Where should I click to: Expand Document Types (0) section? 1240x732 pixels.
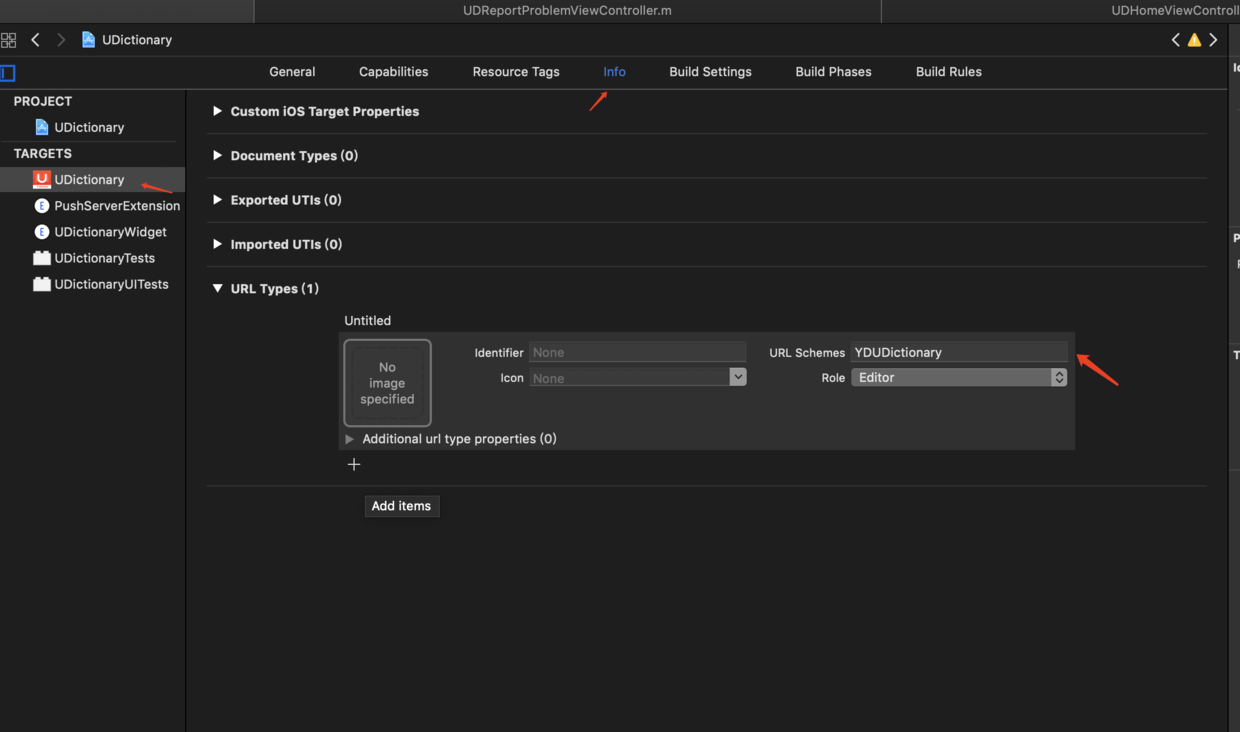point(217,155)
